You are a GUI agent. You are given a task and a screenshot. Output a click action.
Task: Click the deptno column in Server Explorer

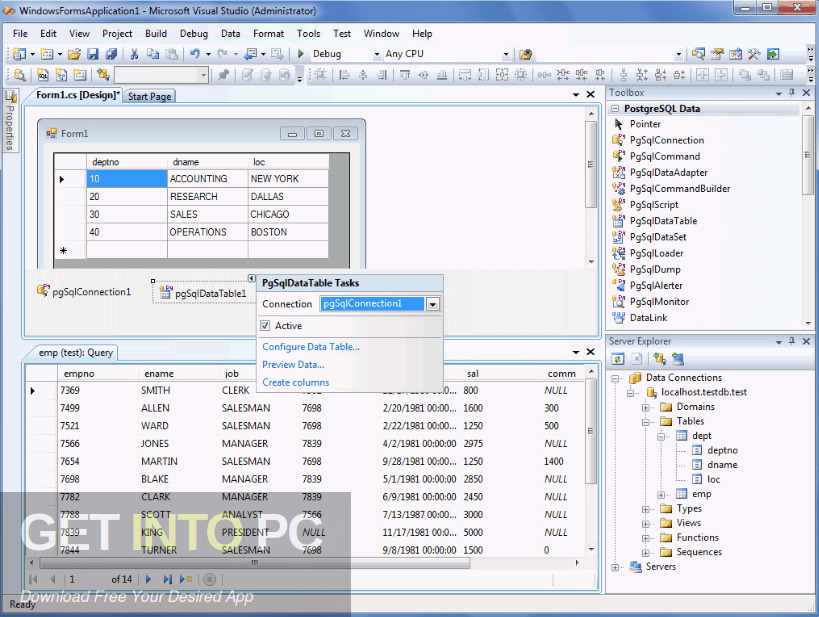point(722,450)
